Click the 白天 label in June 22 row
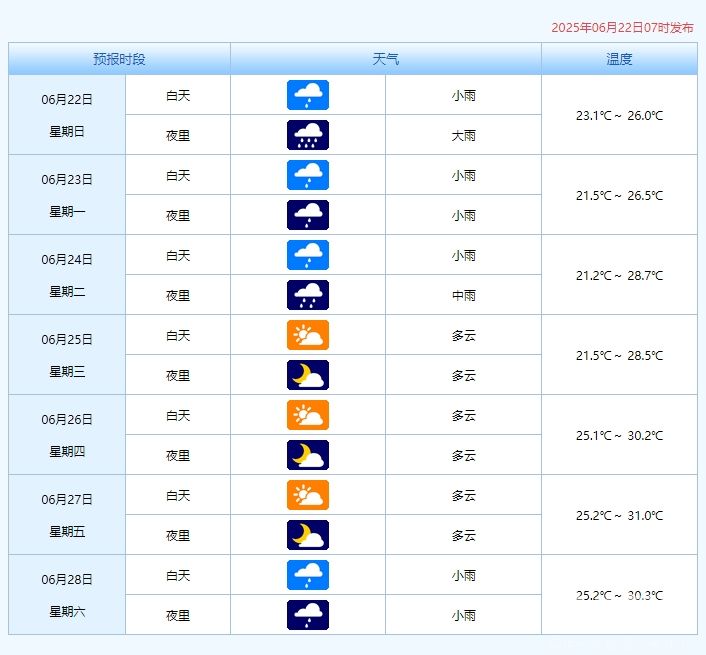Viewport: 706px width, 655px height. (178, 95)
